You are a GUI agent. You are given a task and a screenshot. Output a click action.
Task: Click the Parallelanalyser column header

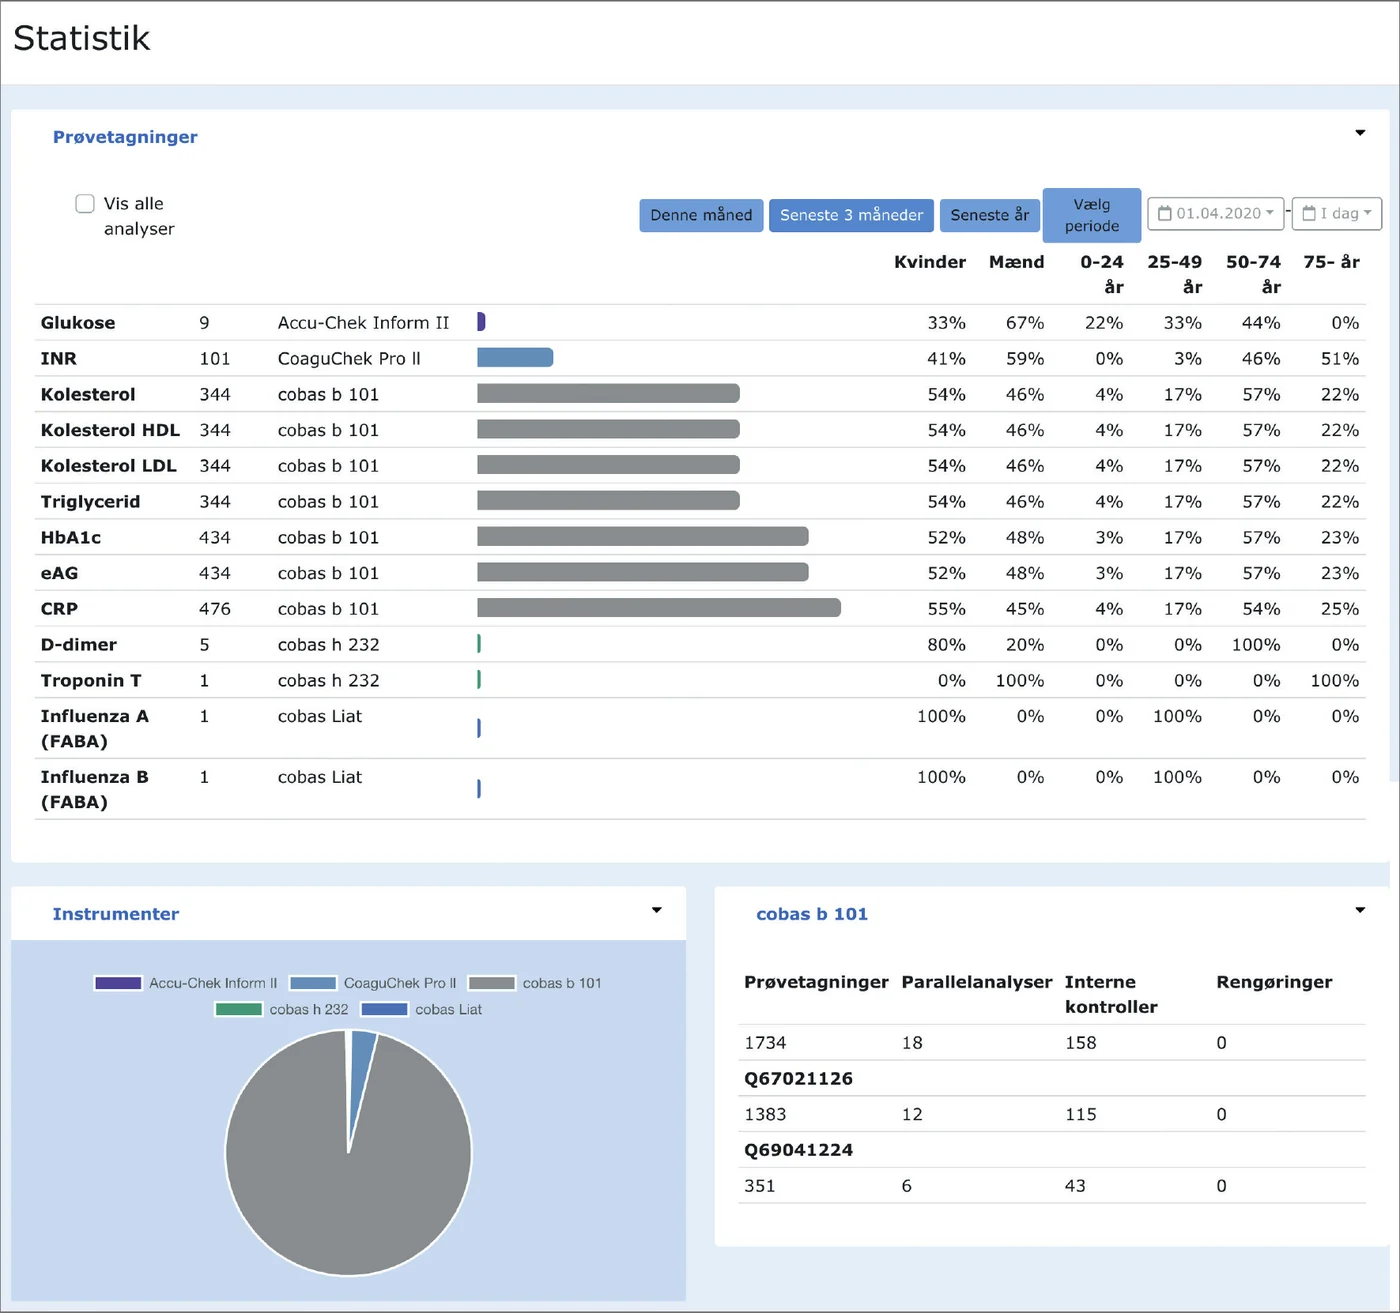[977, 982]
